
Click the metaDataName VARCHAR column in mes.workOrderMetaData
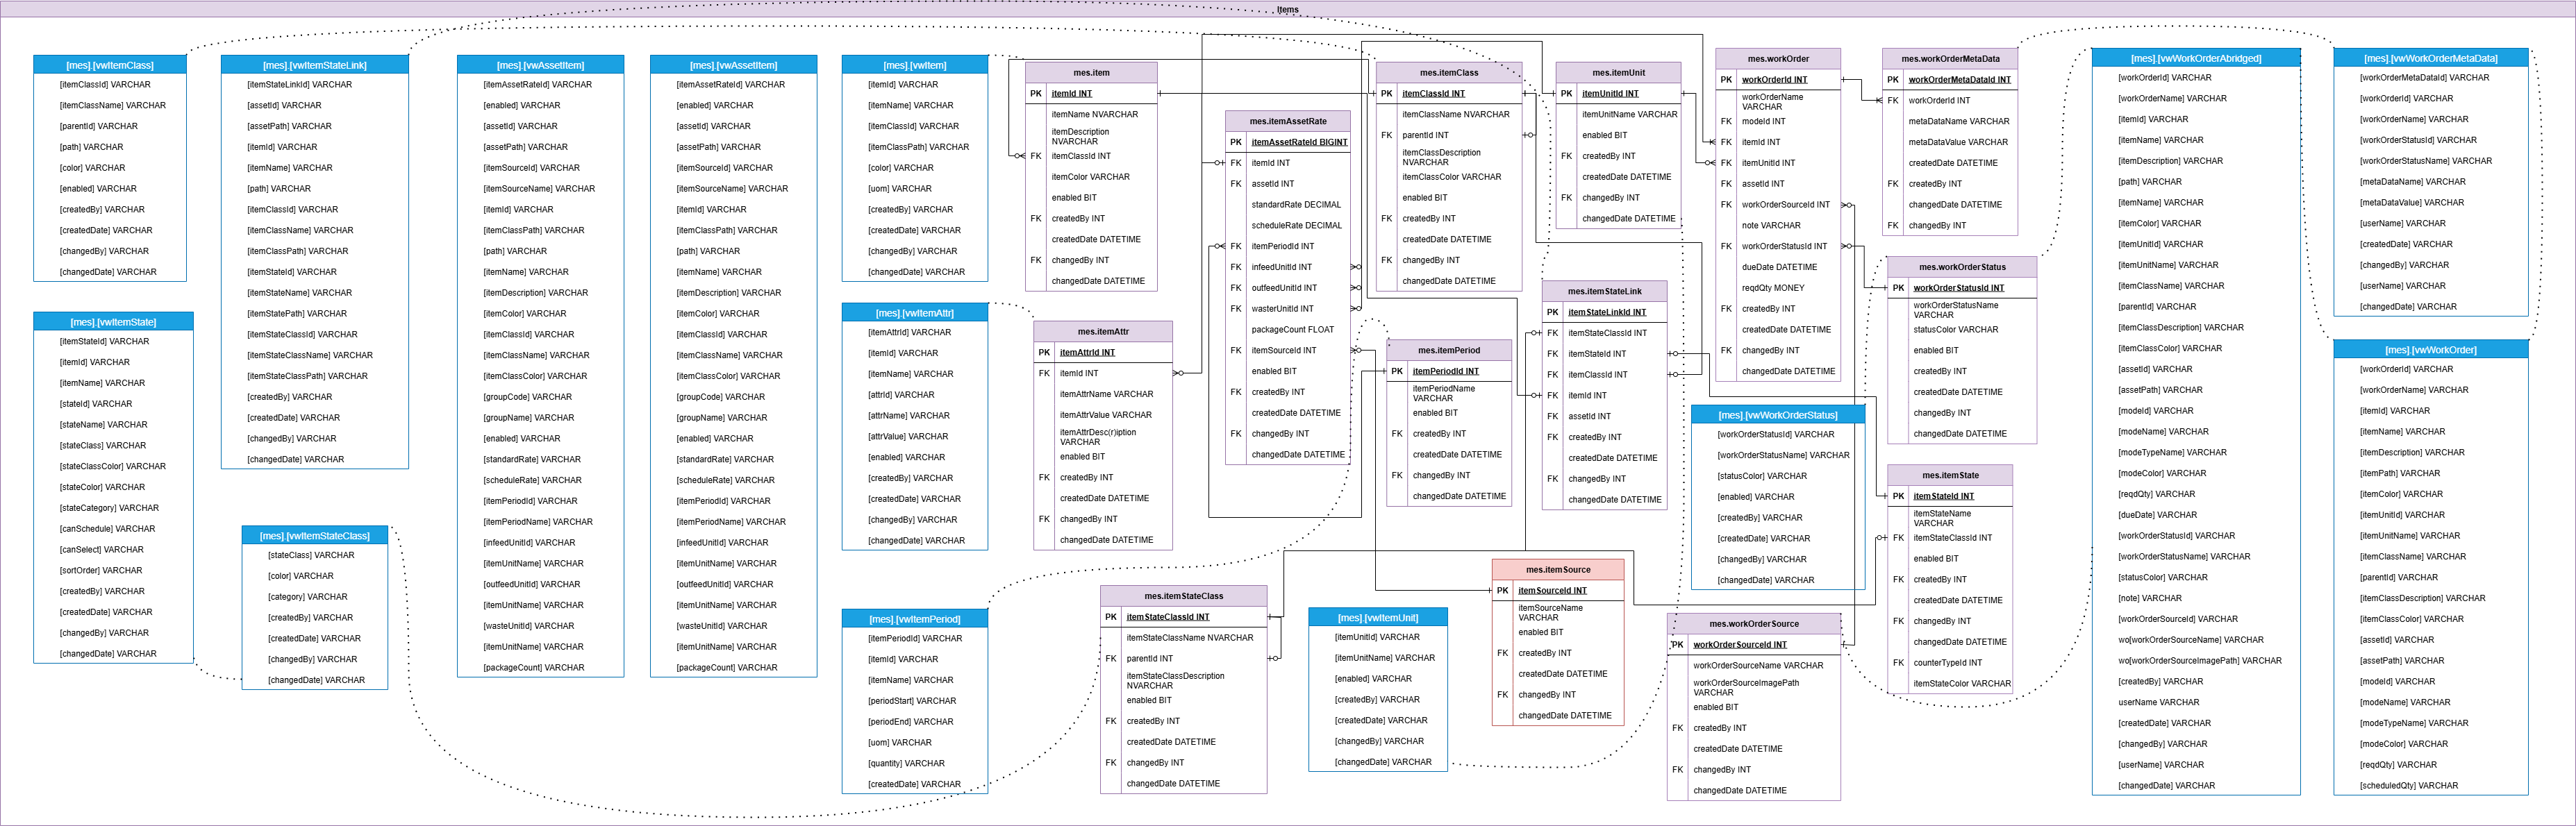coord(1950,121)
